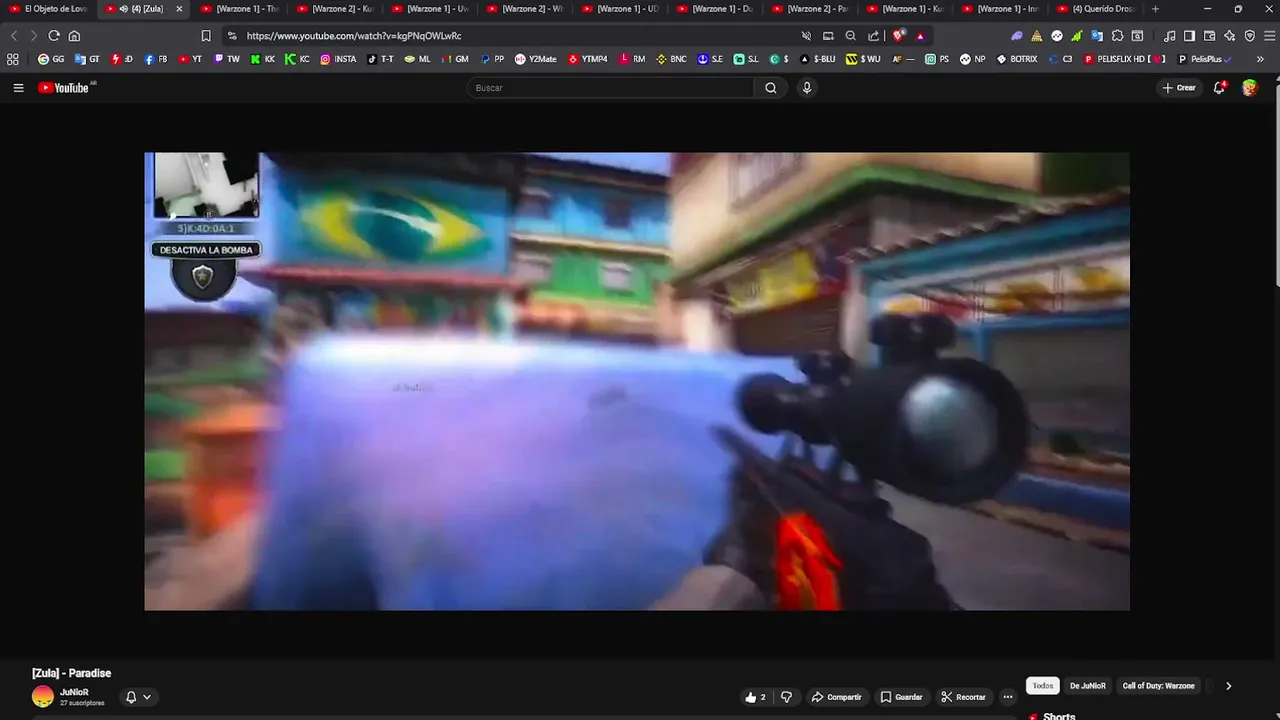Screen dimensions: 1280x720
Task: Switch to the (4) Querido Dros tab
Action: coord(1095,9)
